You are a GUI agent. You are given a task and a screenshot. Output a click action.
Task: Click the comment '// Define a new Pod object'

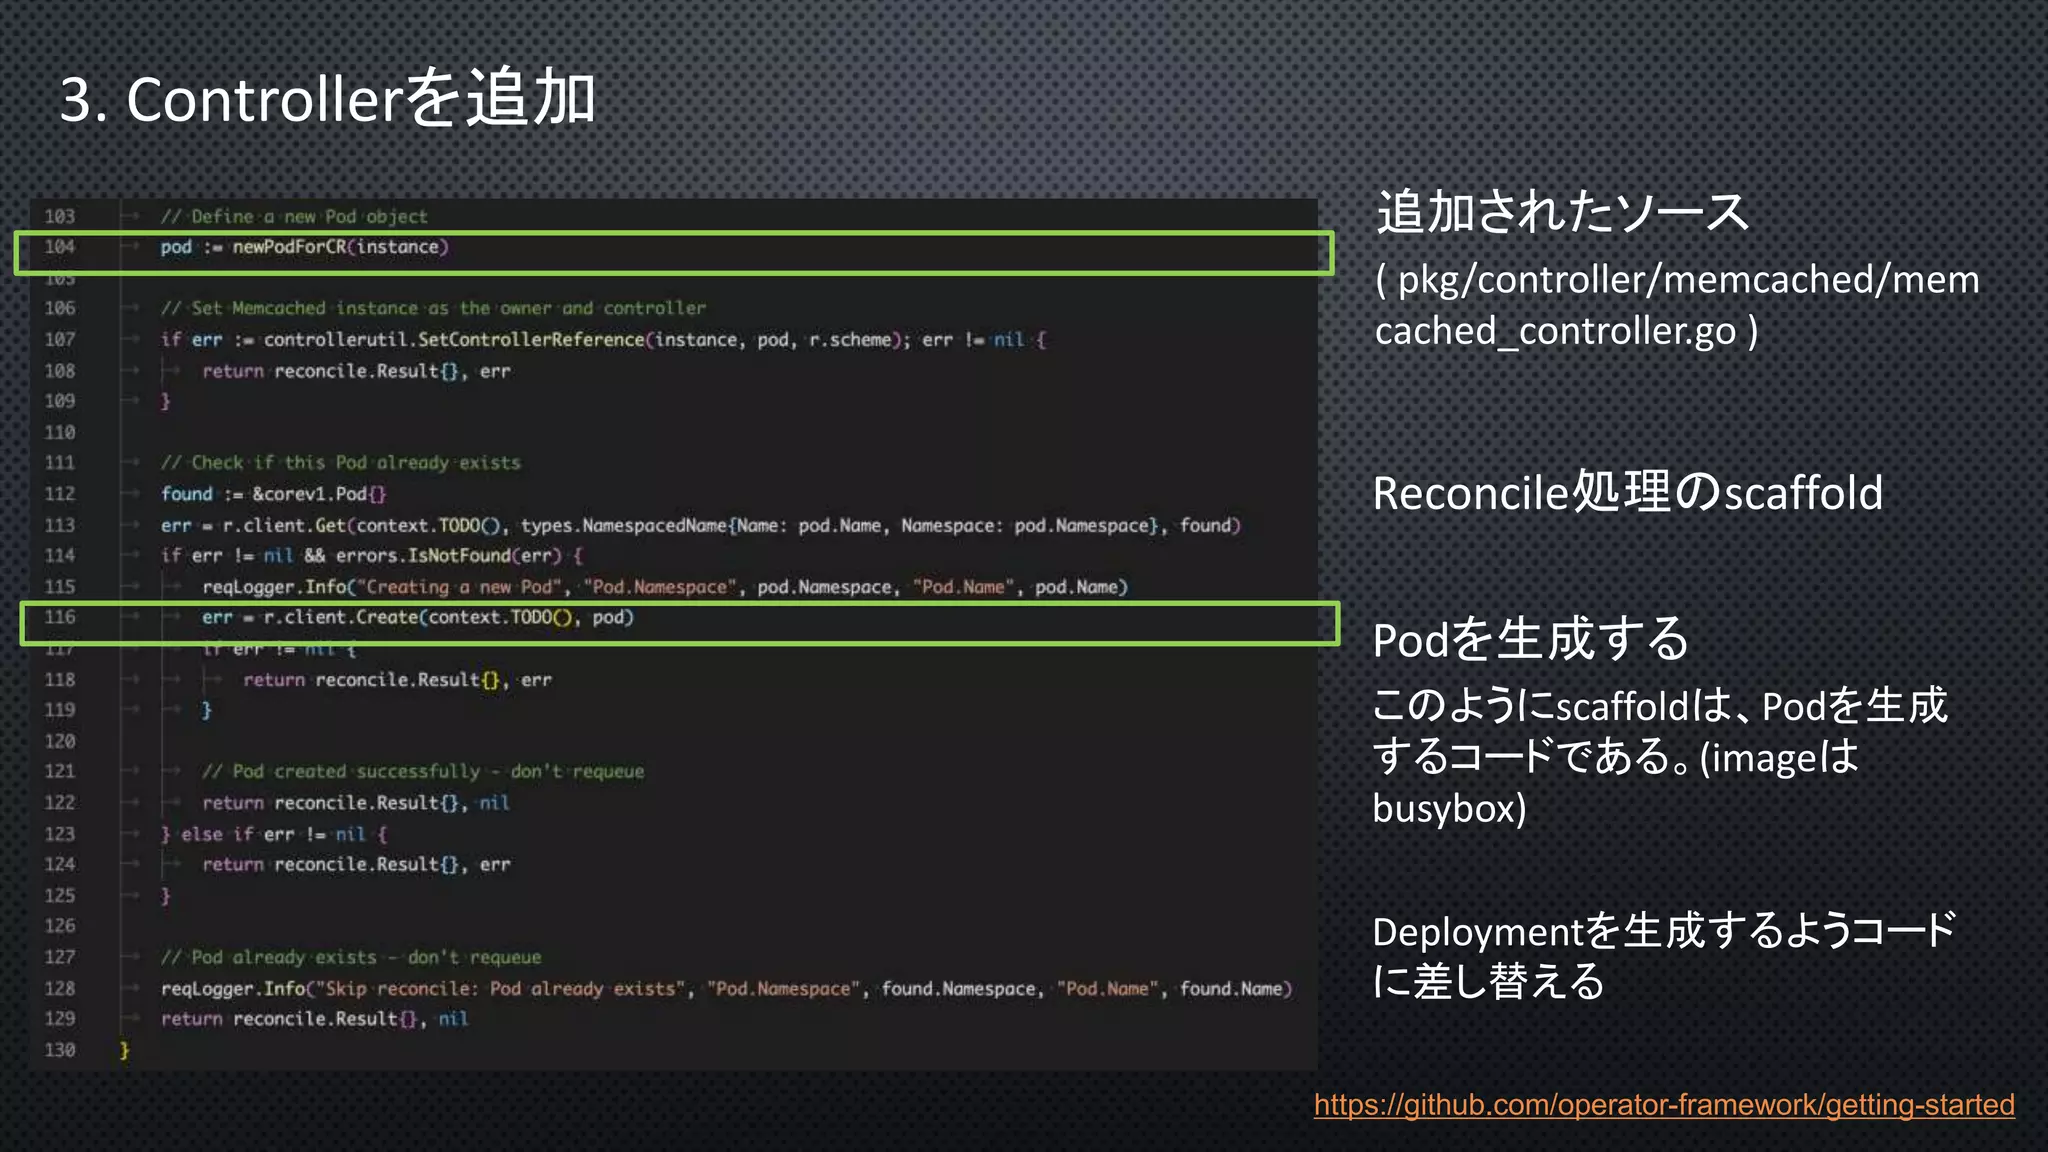(294, 217)
